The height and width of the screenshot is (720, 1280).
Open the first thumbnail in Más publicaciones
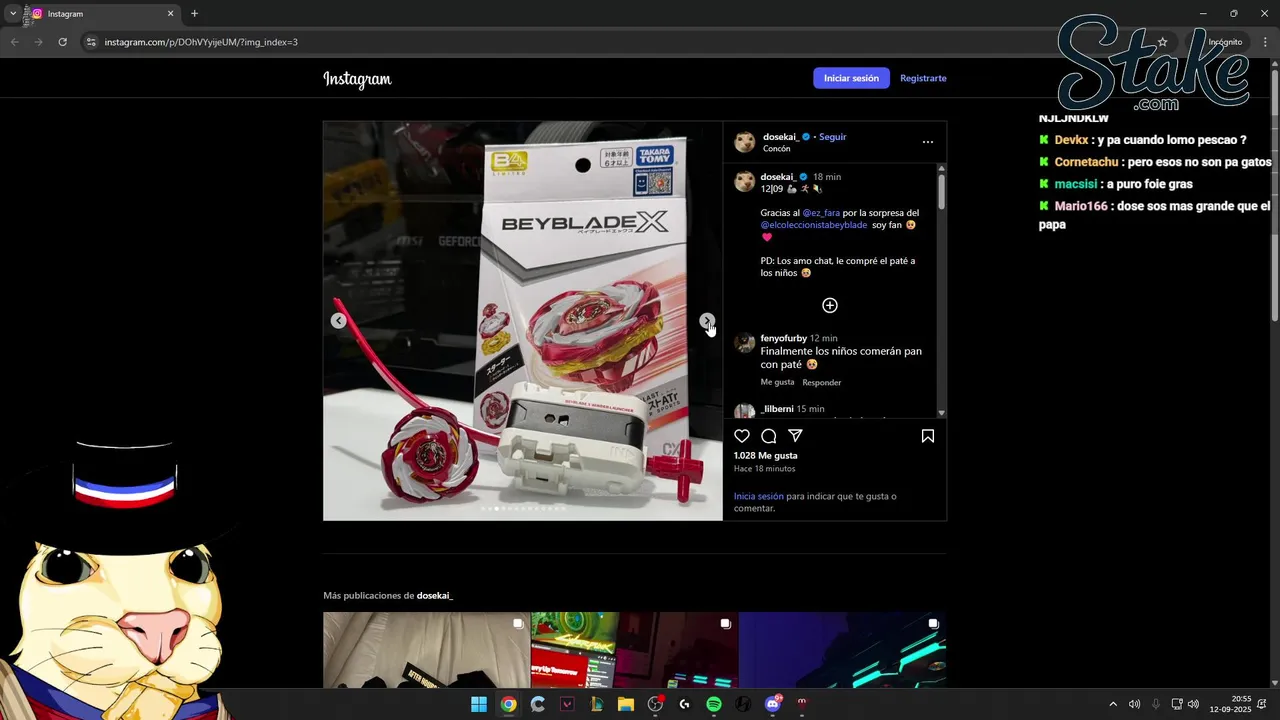tap(426, 650)
